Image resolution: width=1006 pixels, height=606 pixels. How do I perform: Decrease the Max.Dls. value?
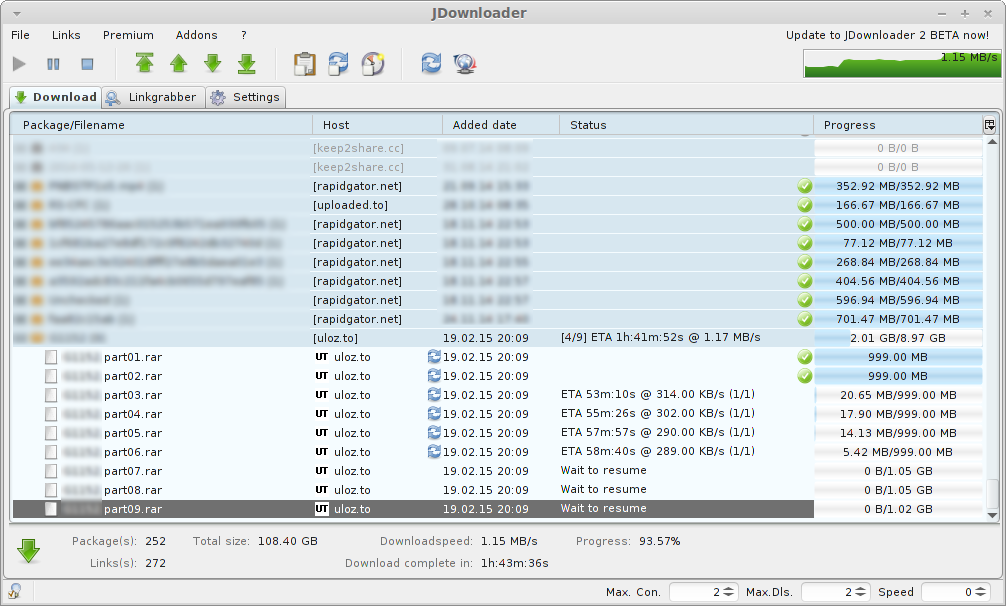(860, 596)
